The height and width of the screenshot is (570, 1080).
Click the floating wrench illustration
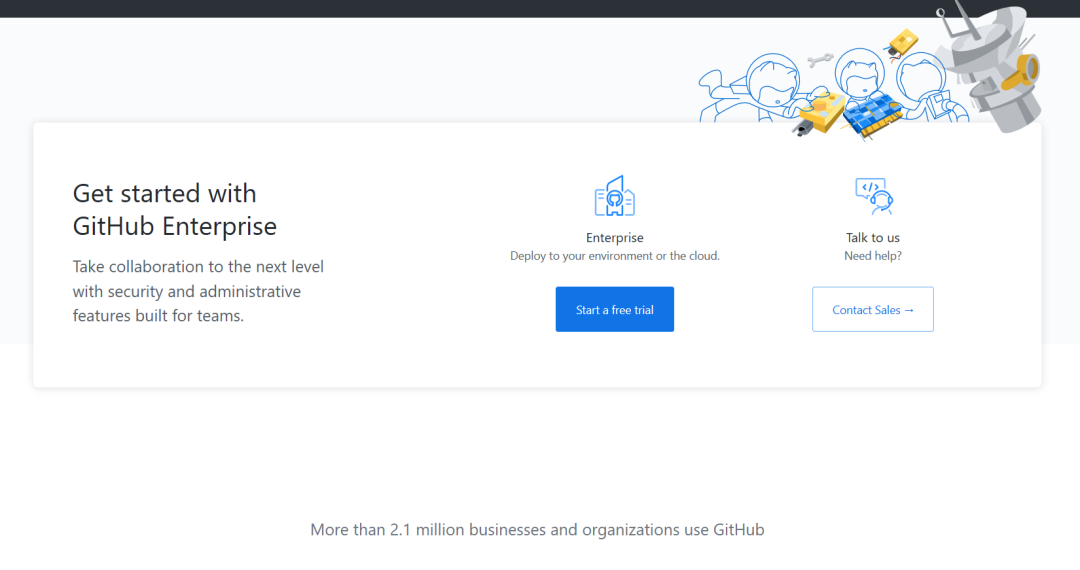click(820, 61)
